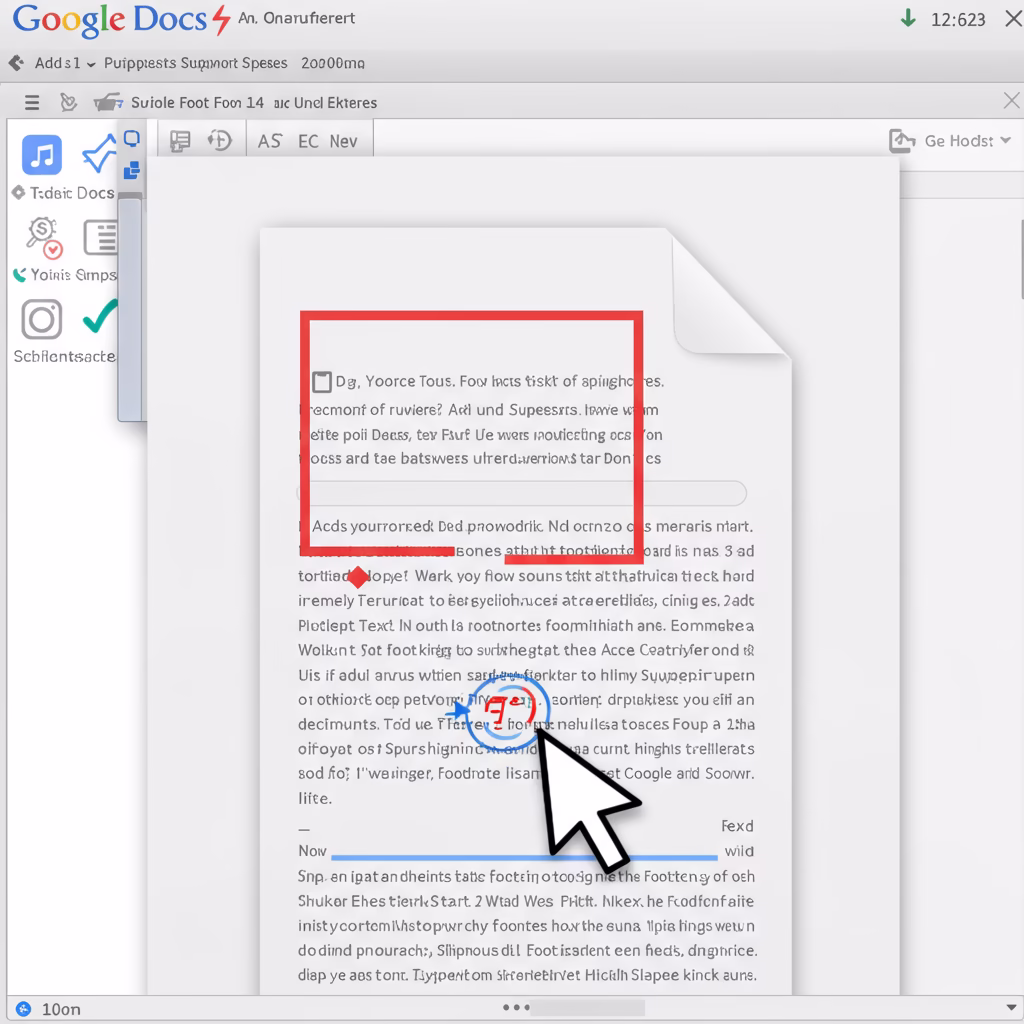
Task: Click the document layout toolbar icon
Action: click(x=180, y=140)
